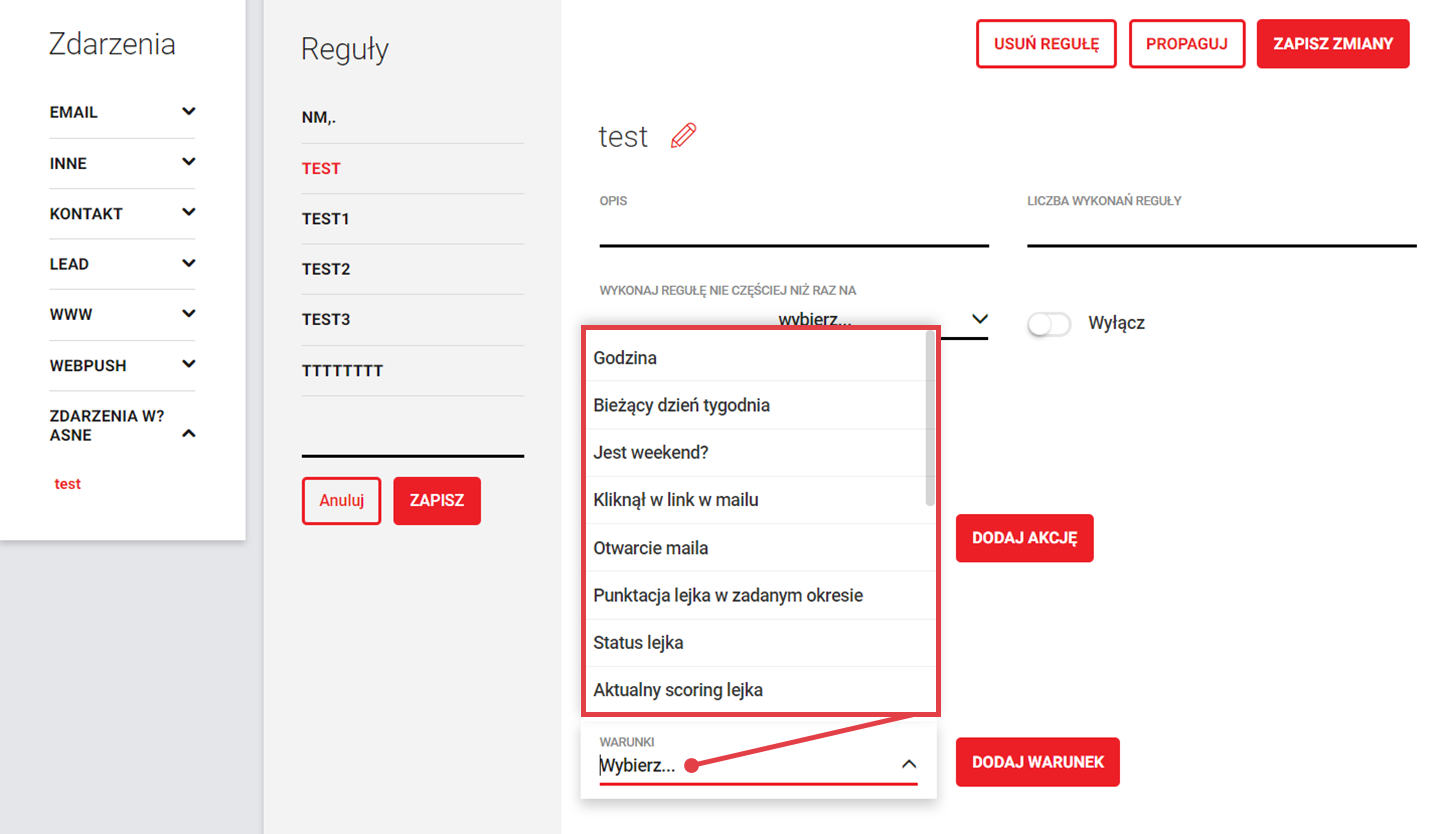Open the TEST2 rule in the list
Viewport: 1441px width, 834px height.
point(326,269)
